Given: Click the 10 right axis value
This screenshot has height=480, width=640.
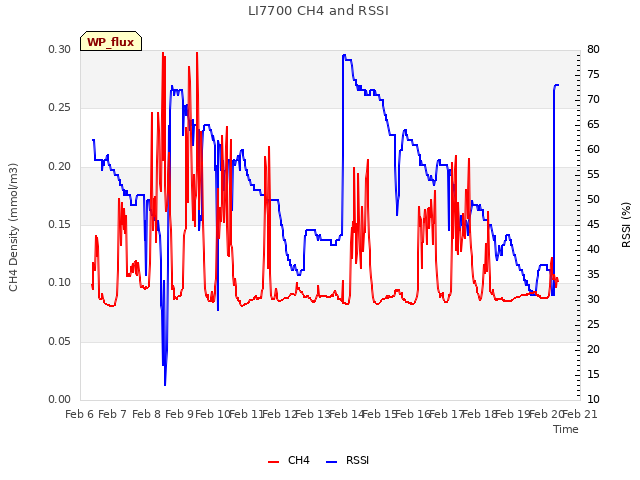Looking at the screenshot, I should click(x=593, y=400).
